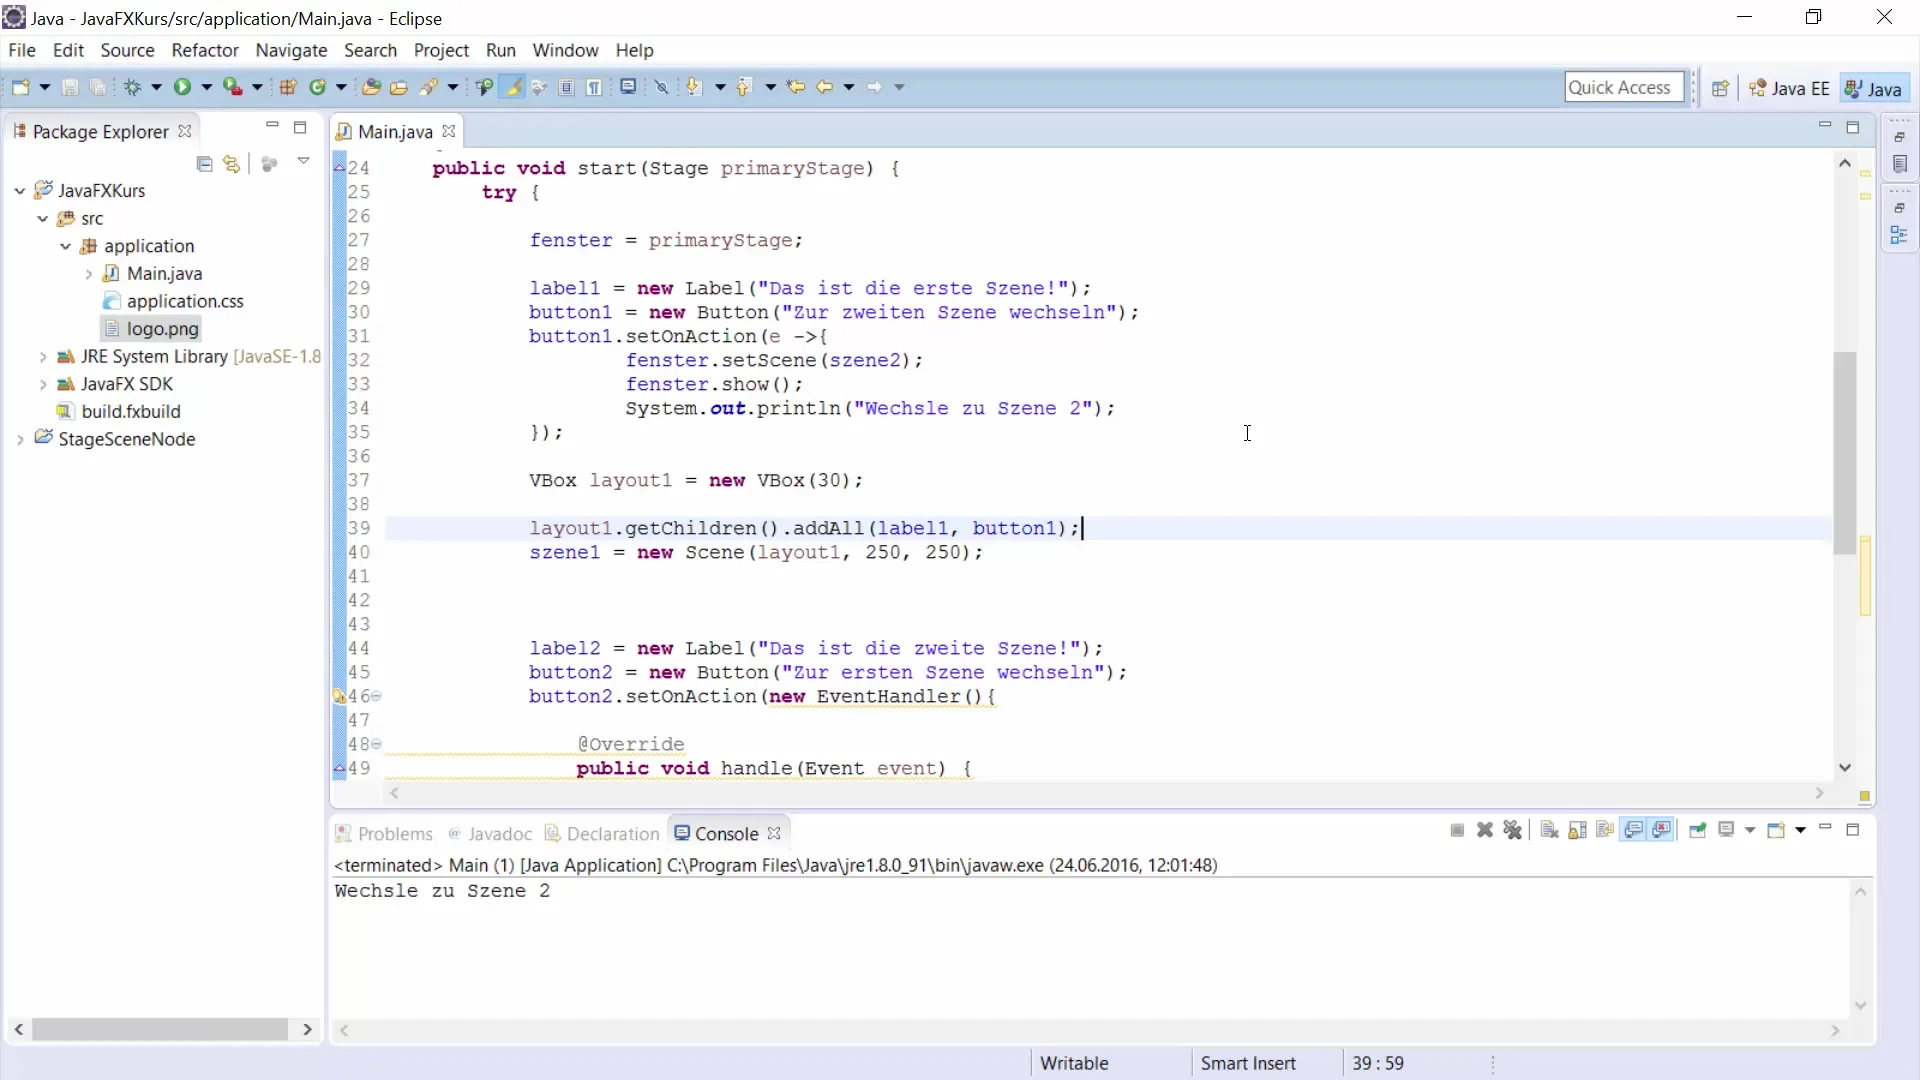The width and height of the screenshot is (1920, 1080).
Task: Click Previous Annotation arrow icon
Action: [x=744, y=87]
